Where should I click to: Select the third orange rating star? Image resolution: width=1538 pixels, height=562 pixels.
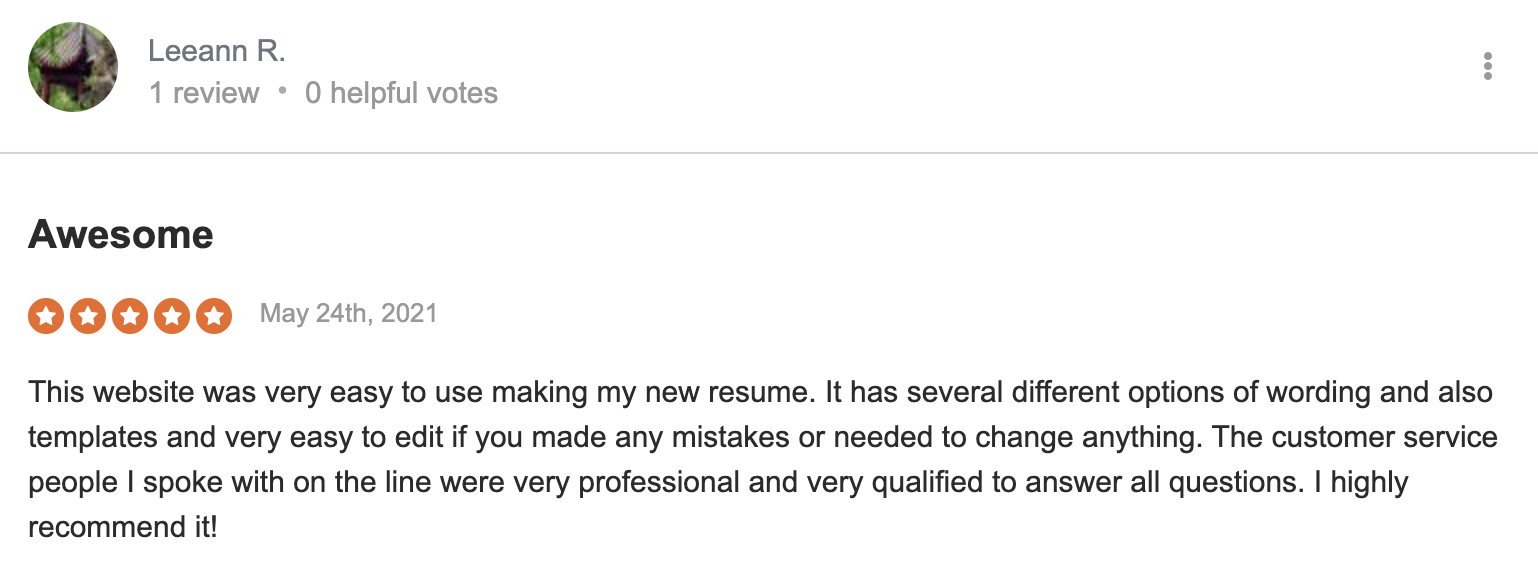[x=130, y=316]
